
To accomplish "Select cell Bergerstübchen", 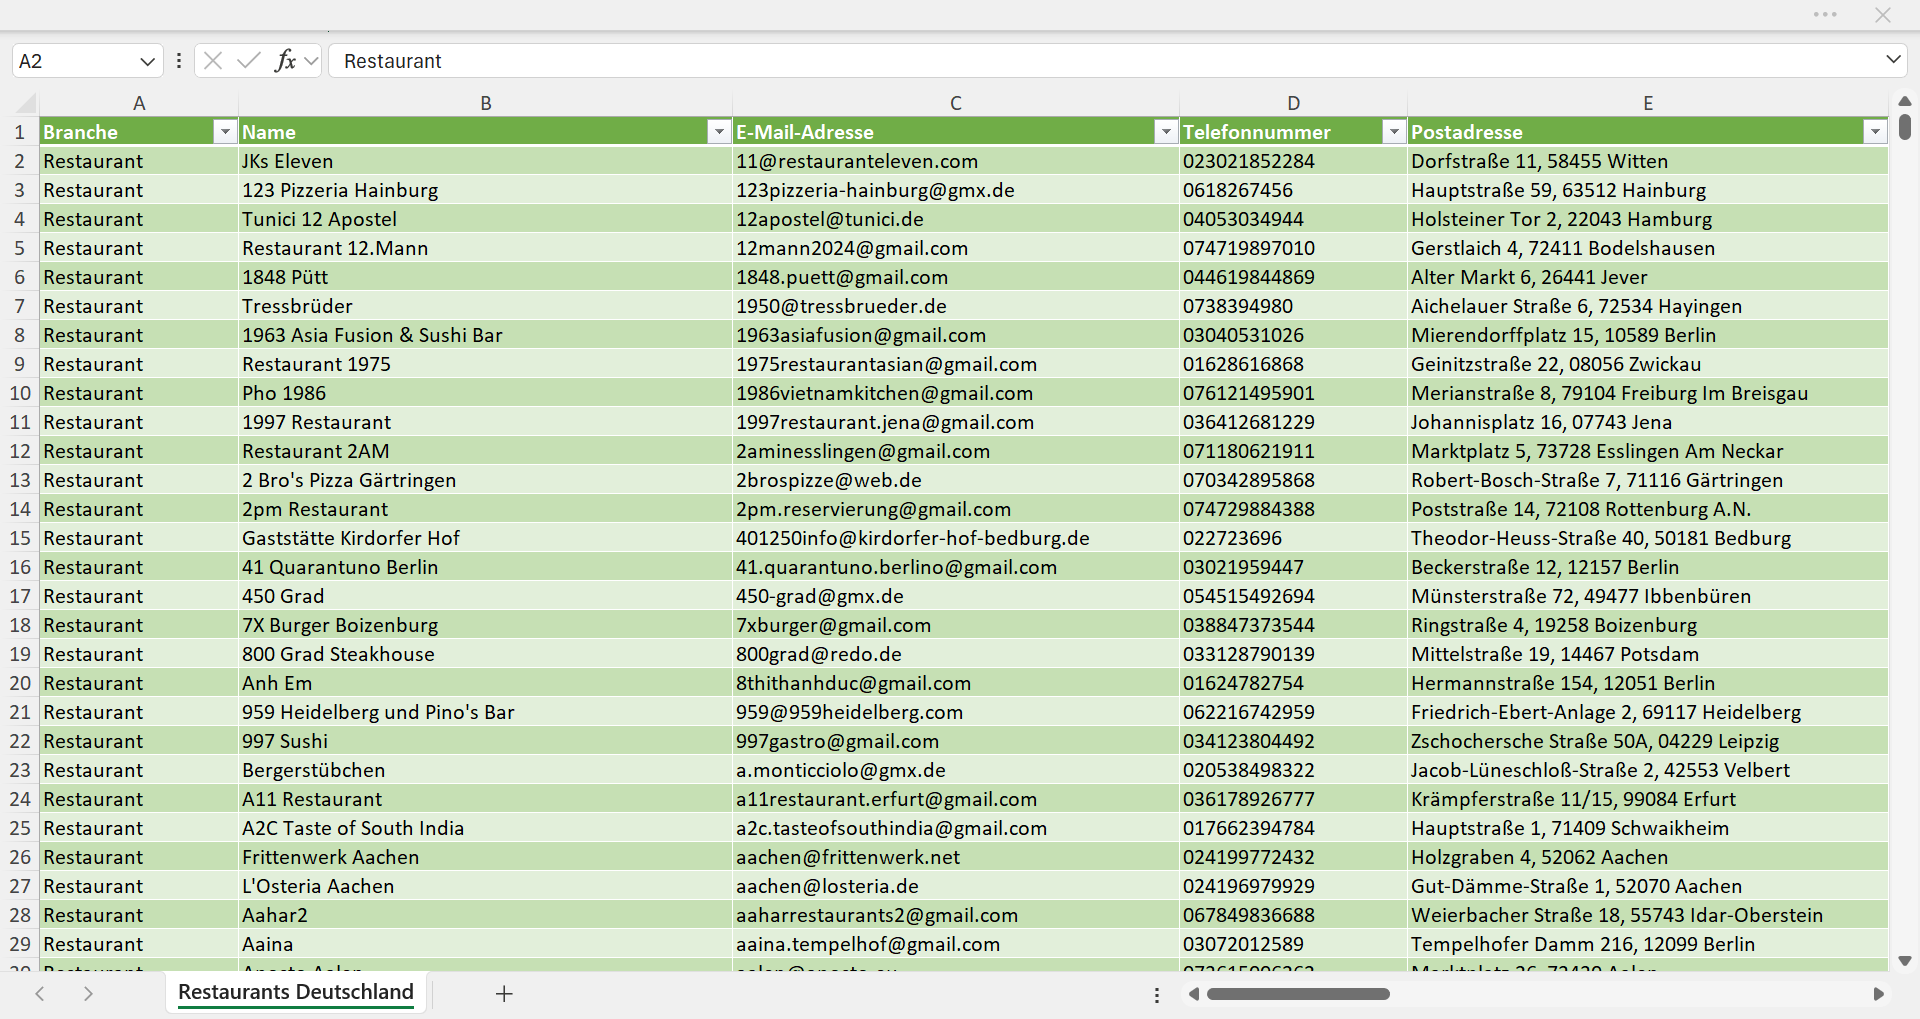I will pyautogui.click(x=486, y=770).
